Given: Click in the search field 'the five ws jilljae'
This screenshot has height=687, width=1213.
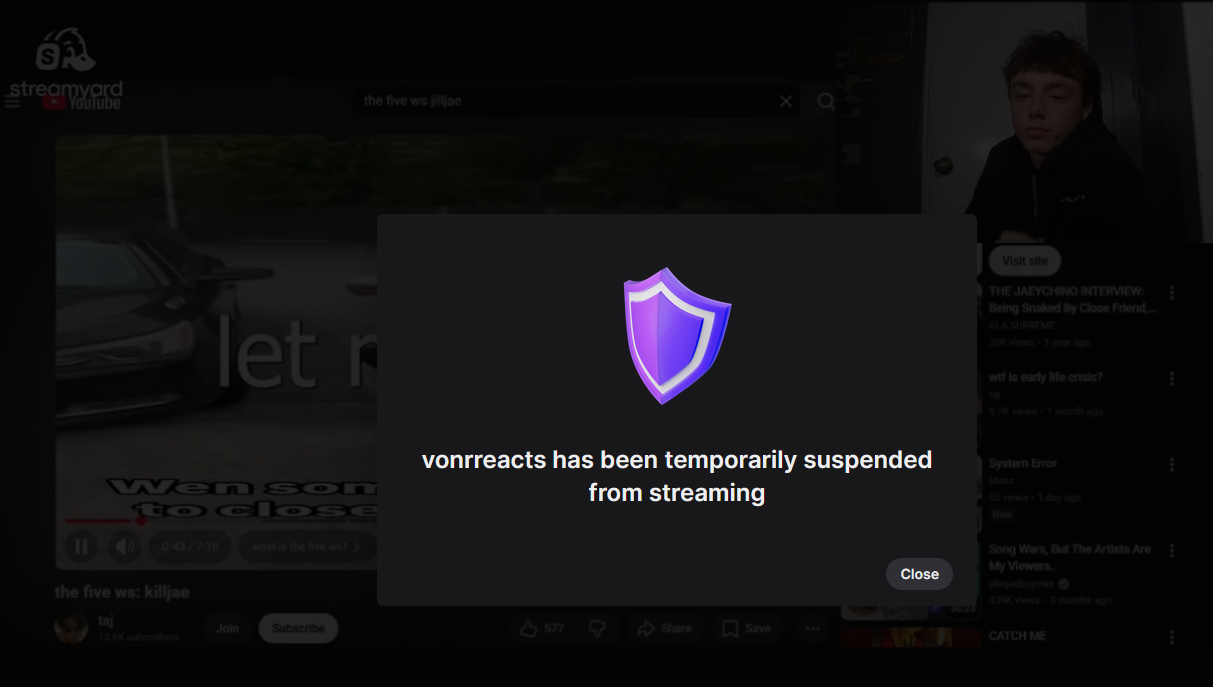Looking at the screenshot, I should [567, 101].
